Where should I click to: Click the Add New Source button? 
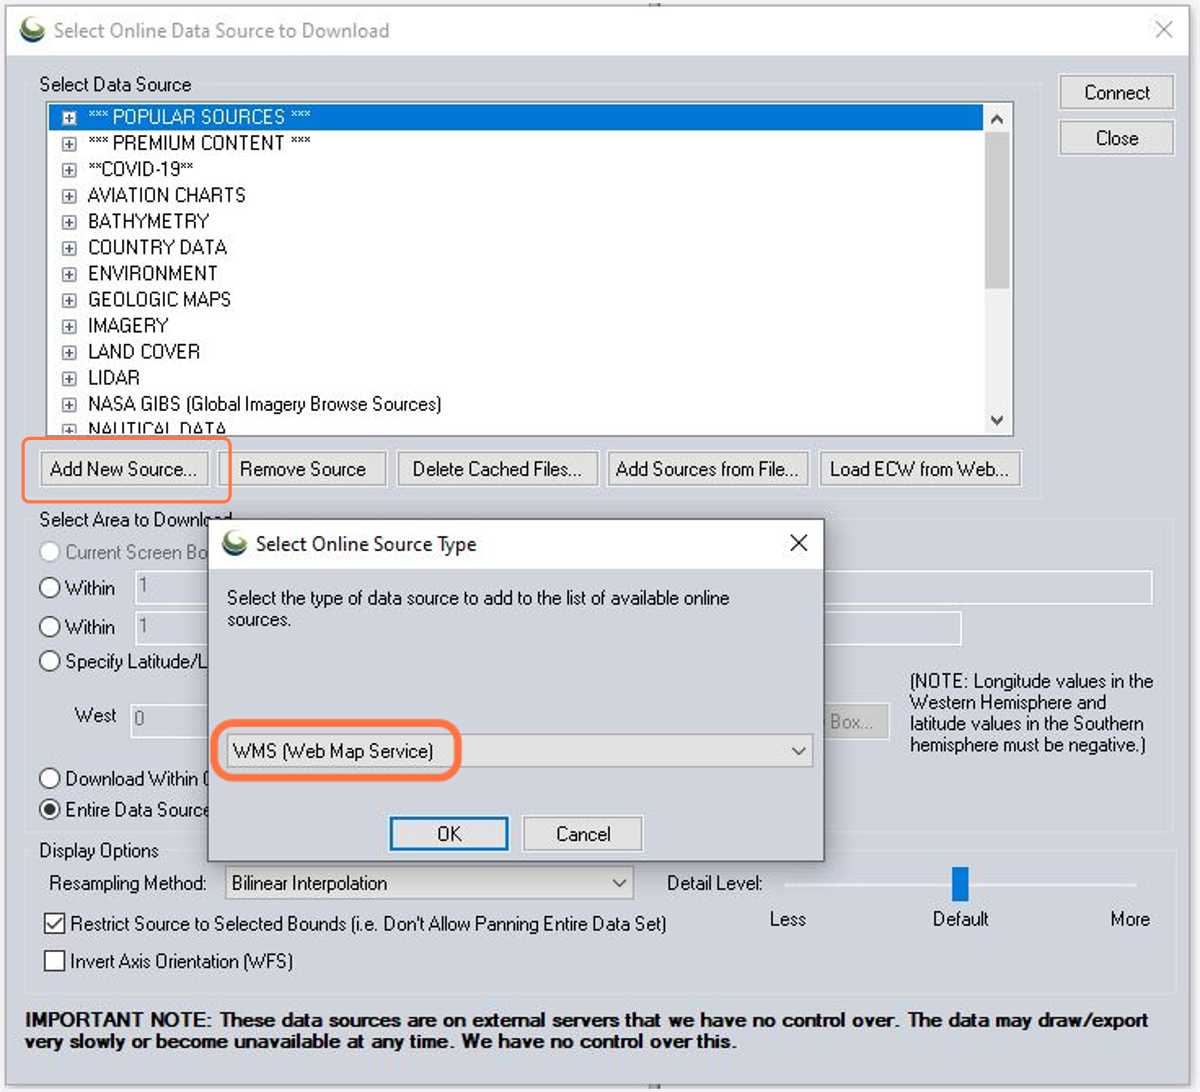pyautogui.click(x=123, y=469)
